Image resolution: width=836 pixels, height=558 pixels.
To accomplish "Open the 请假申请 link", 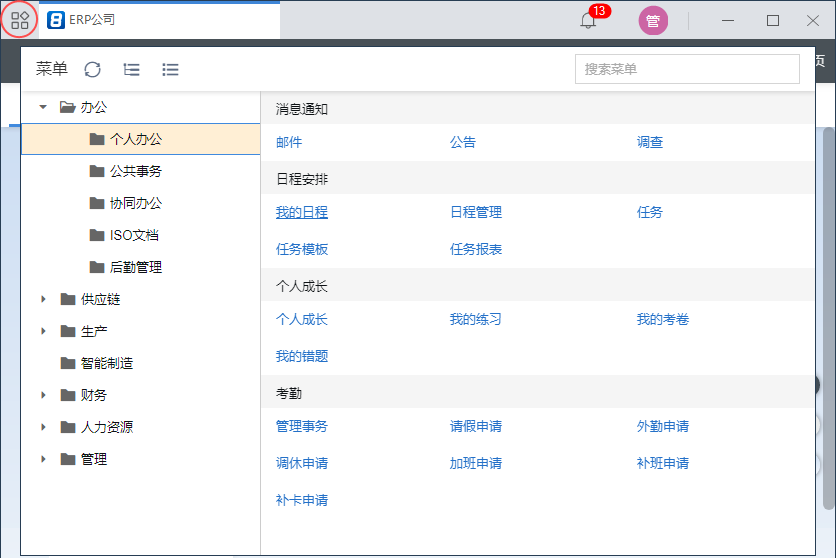I will pyautogui.click(x=476, y=426).
